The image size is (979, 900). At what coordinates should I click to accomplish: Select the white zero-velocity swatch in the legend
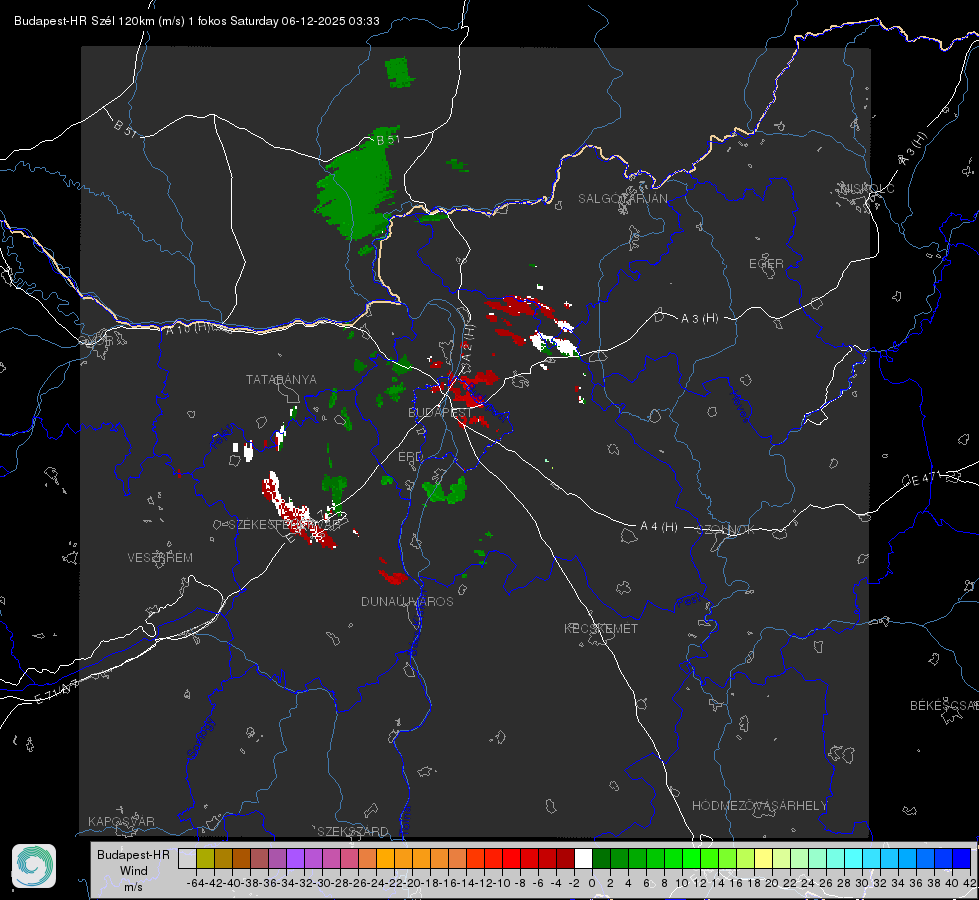583,858
